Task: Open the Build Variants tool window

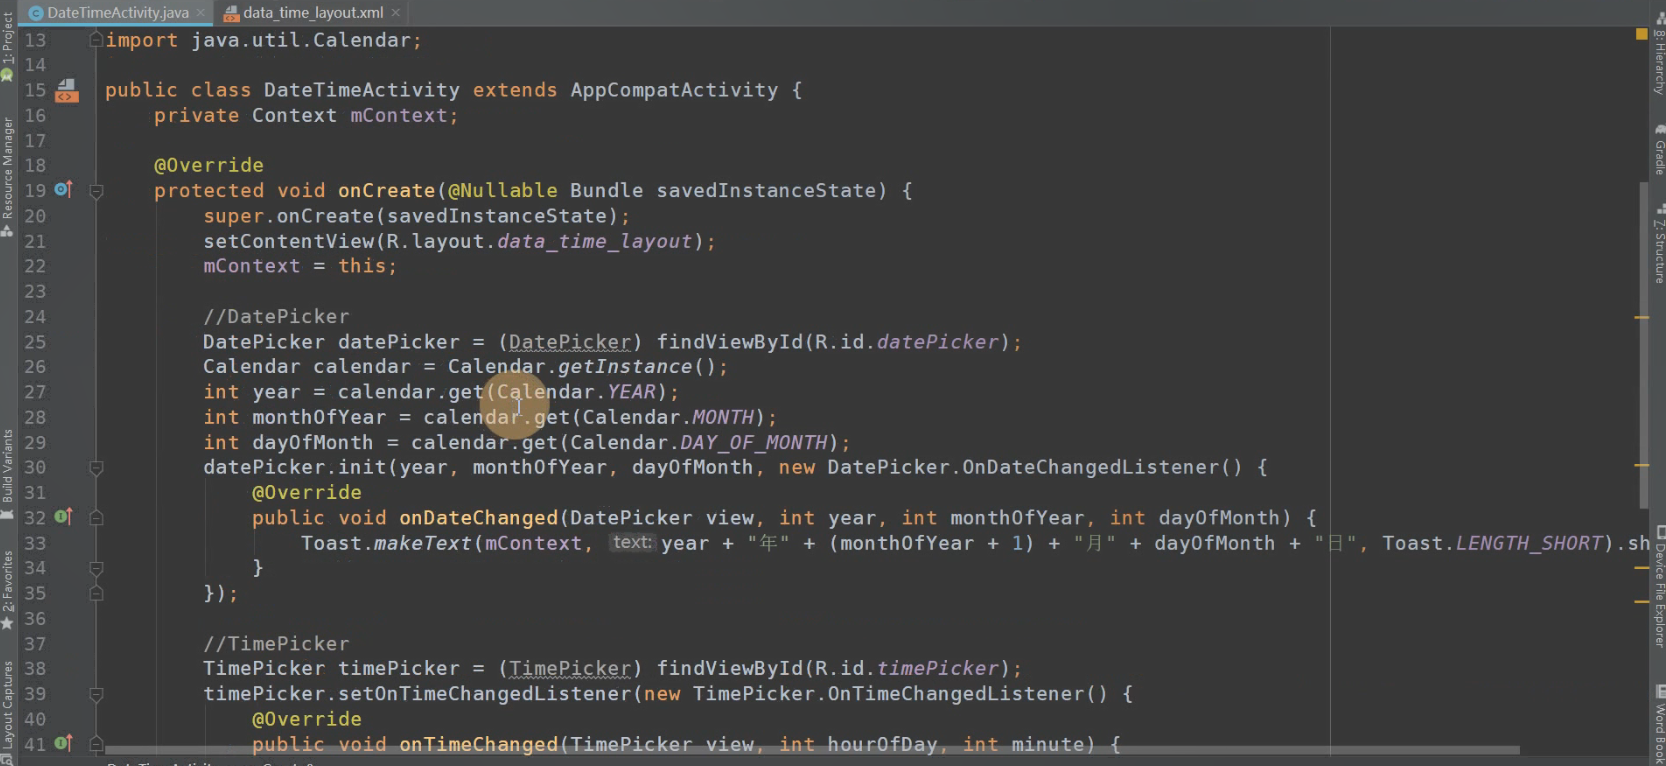Action: pos(8,474)
